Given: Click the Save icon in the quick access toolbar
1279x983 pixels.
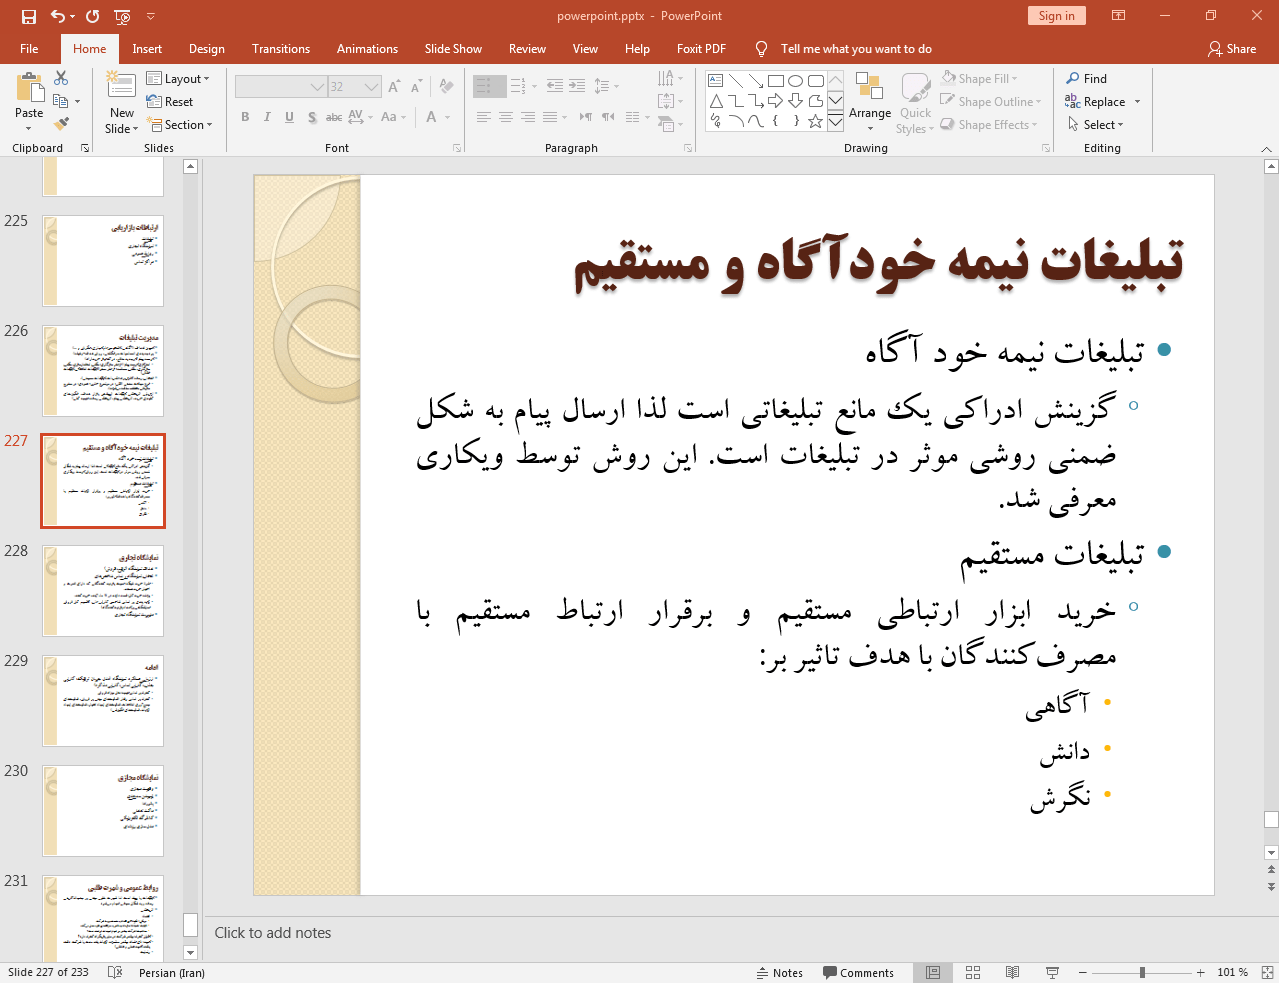Looking at the screenshot, I should click(28, 16).
